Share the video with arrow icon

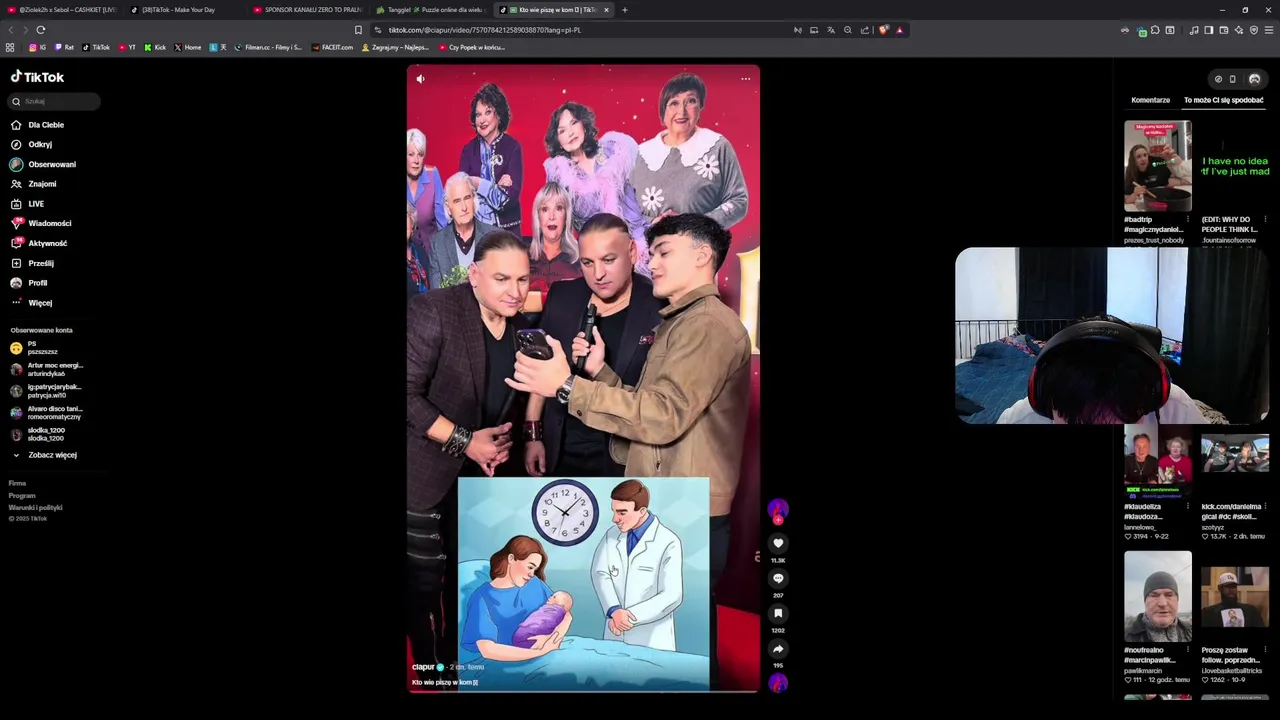[778, 648]
